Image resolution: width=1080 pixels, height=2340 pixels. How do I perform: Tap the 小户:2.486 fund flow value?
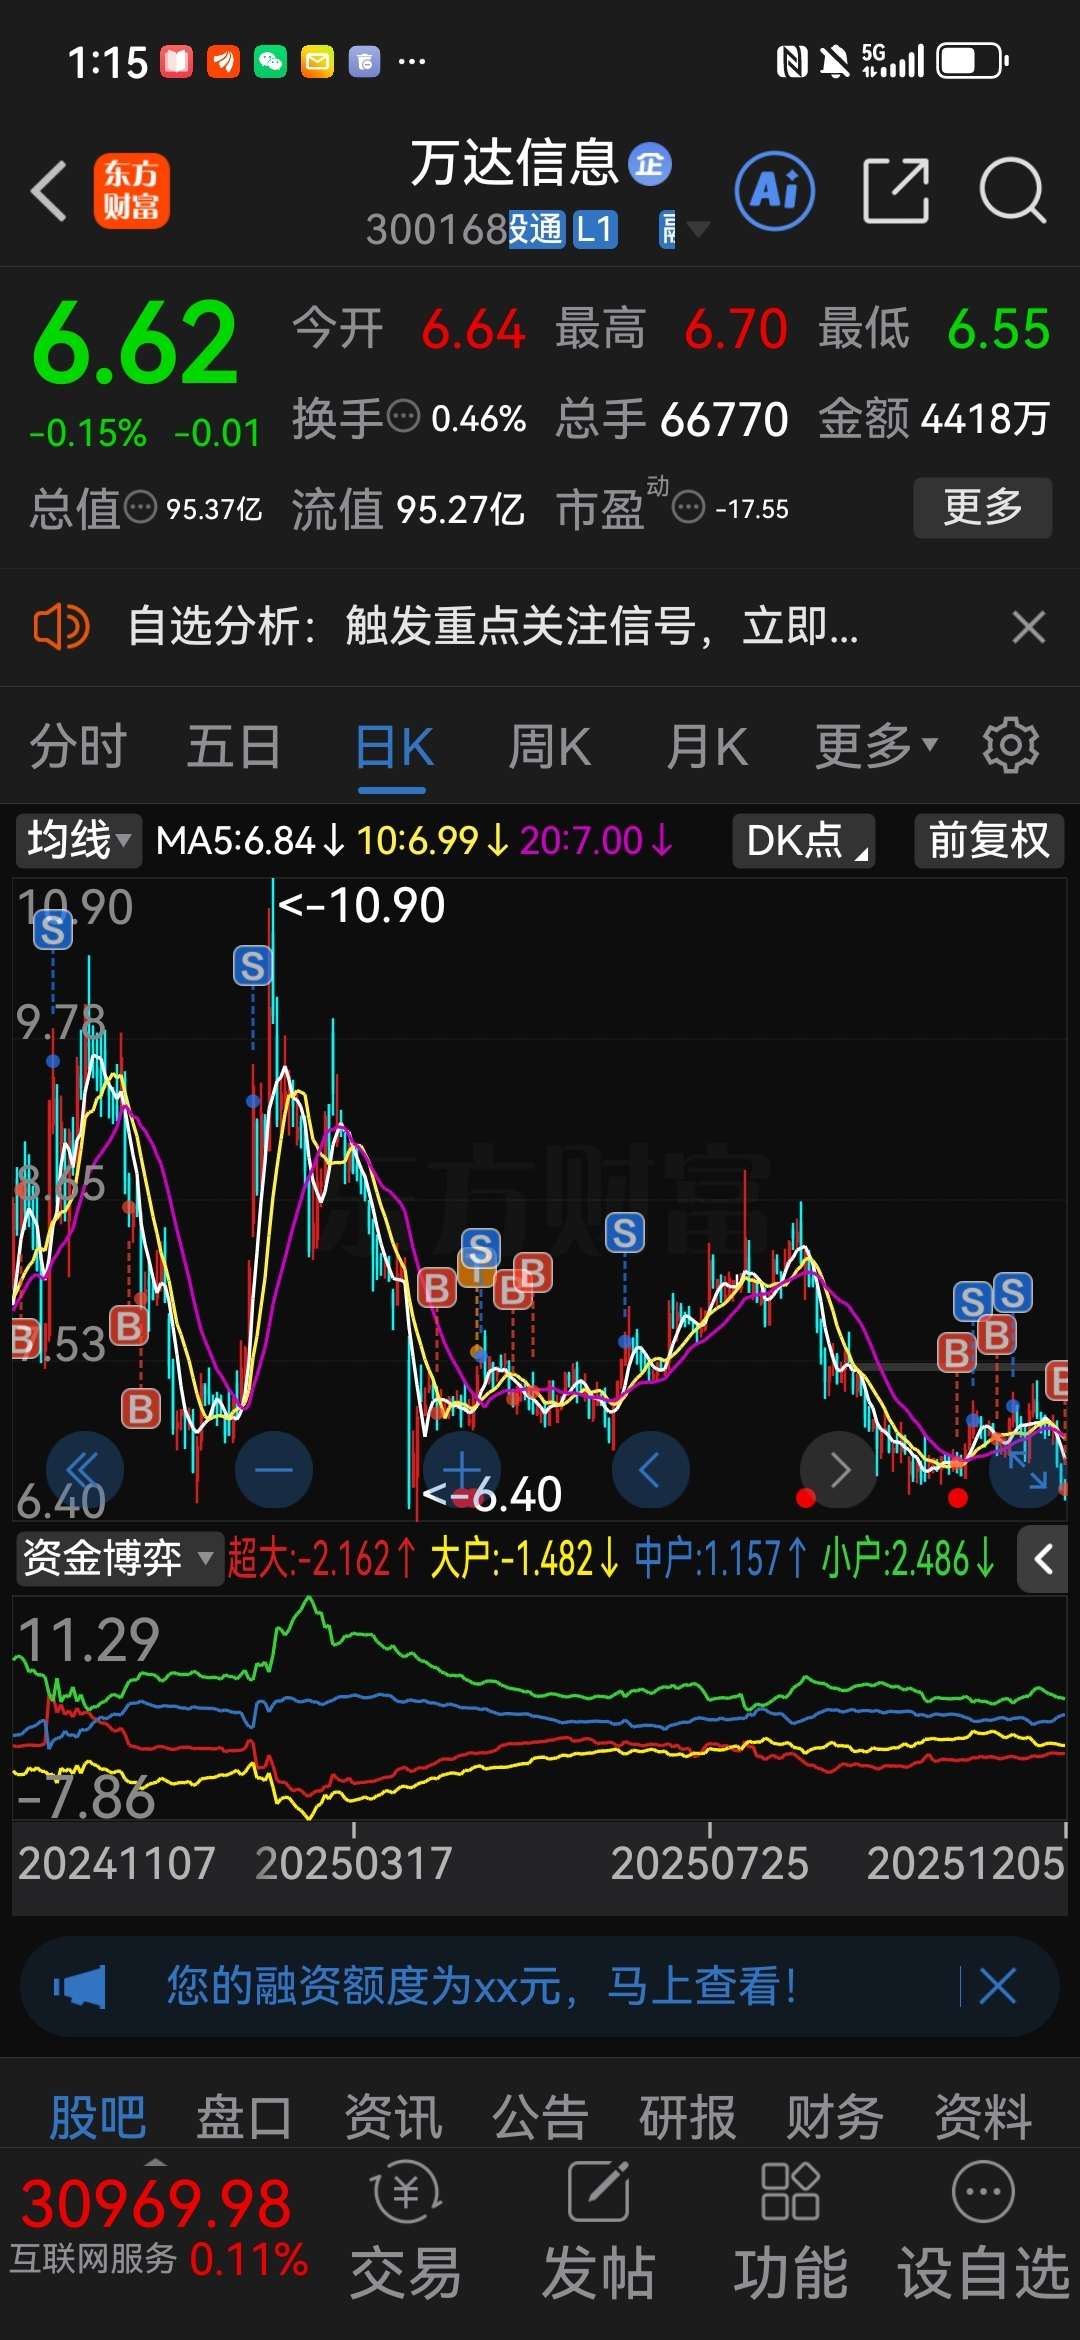909,1558
